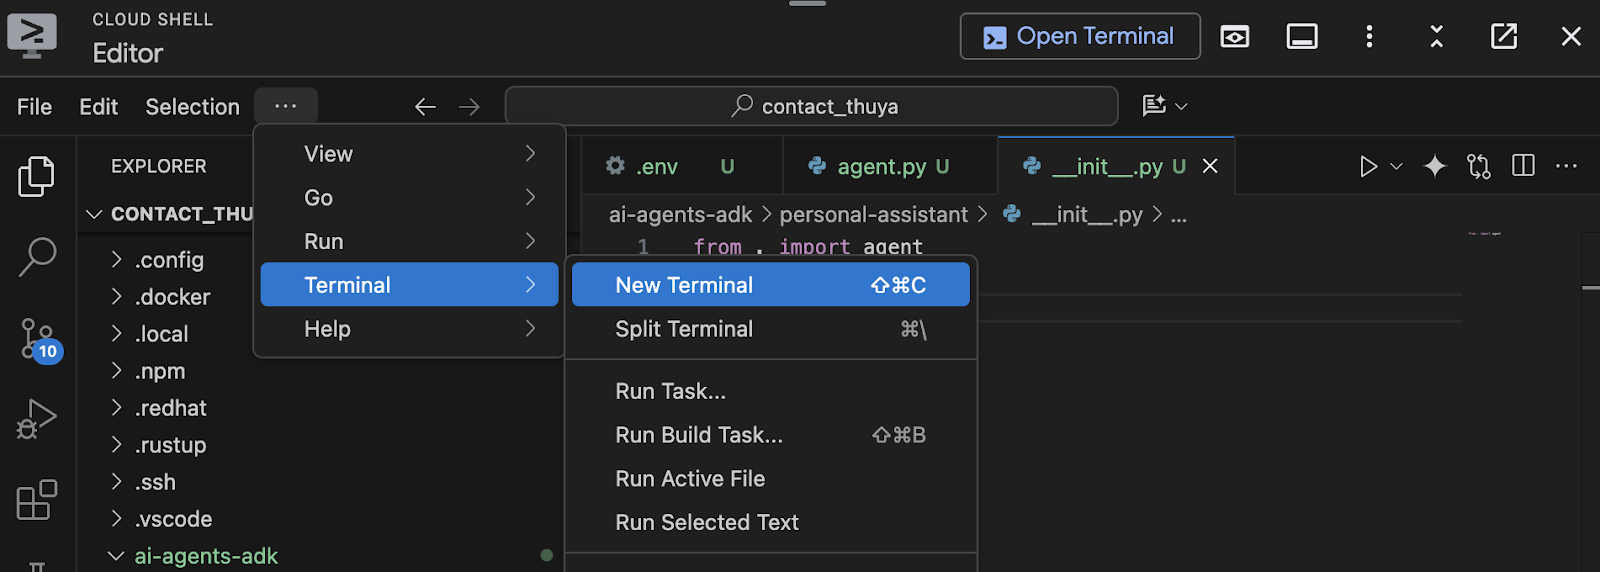
Task: Split the editor right using layout icon
Action: coord(1523,166)
